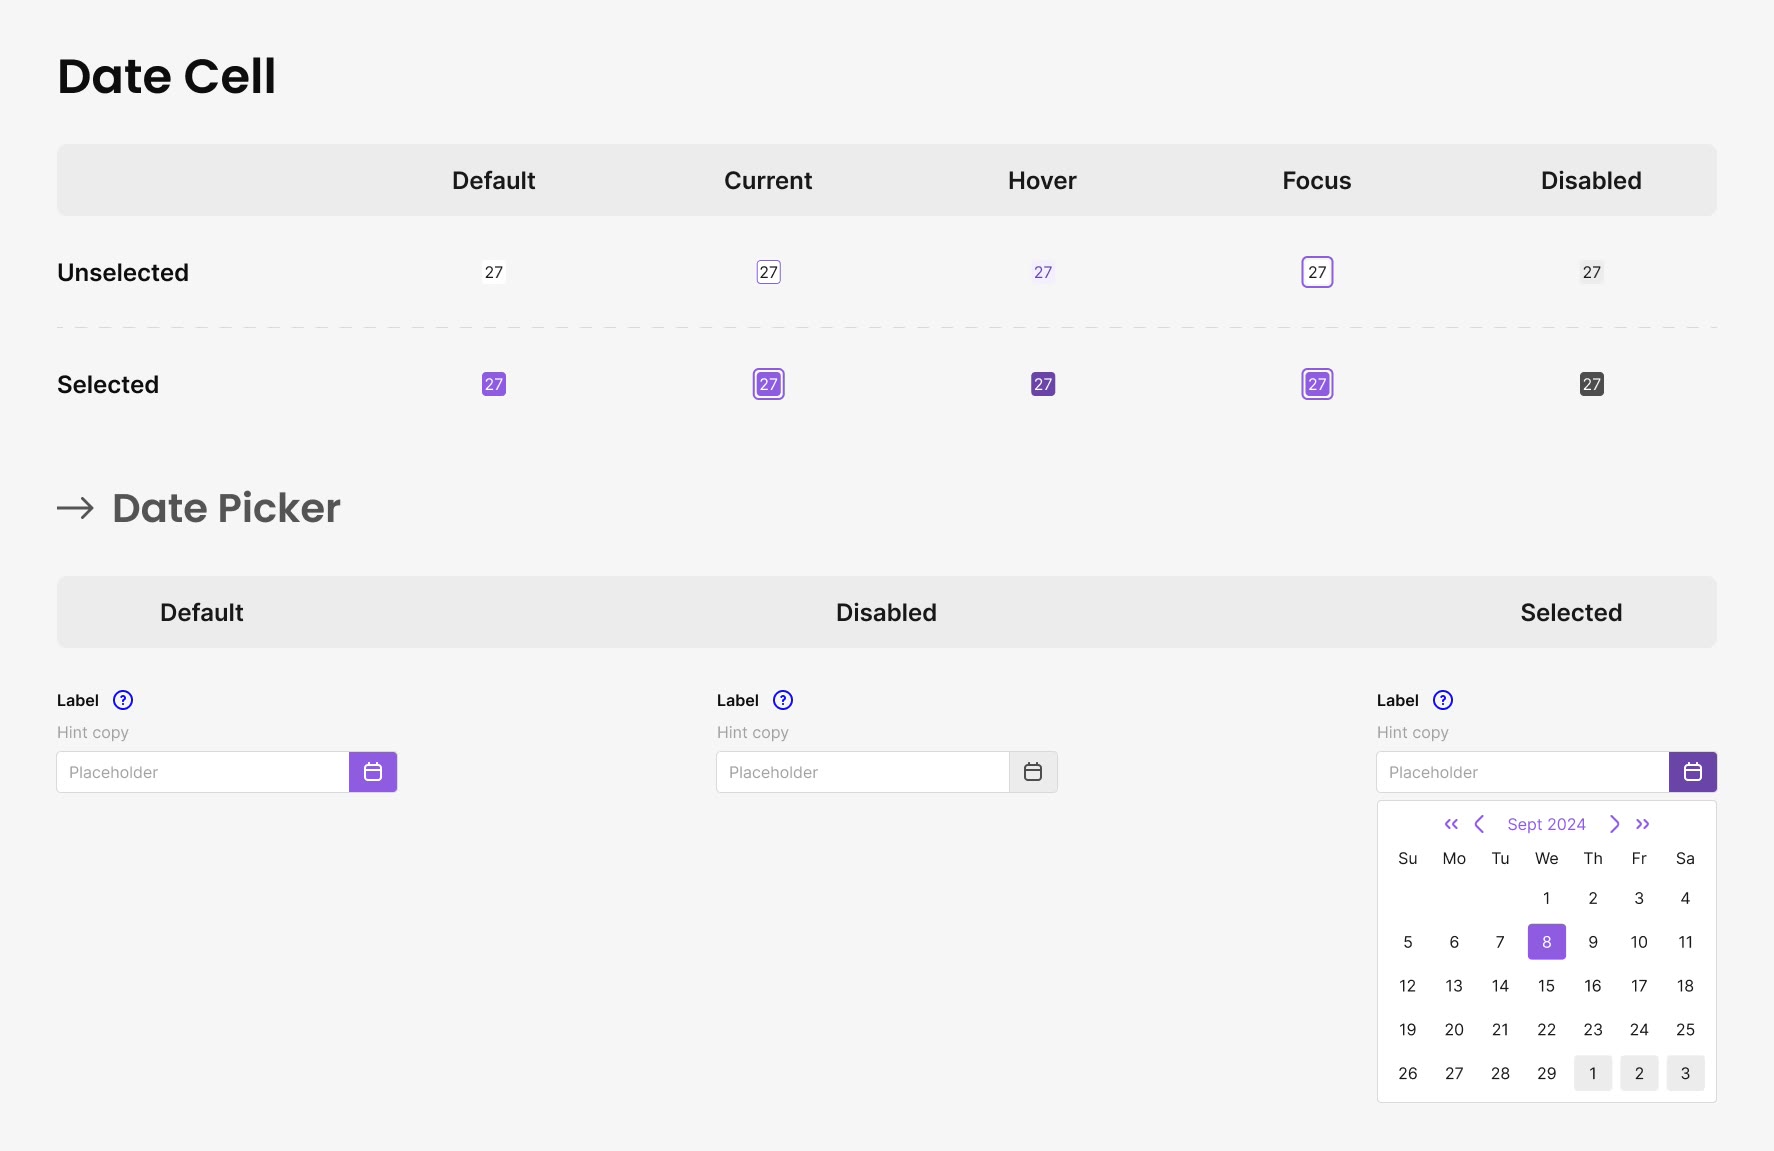1774x1151 pixels.
Task: Click the gray calendar icon in Disabled date picker
Action: tap(1033, 772)
